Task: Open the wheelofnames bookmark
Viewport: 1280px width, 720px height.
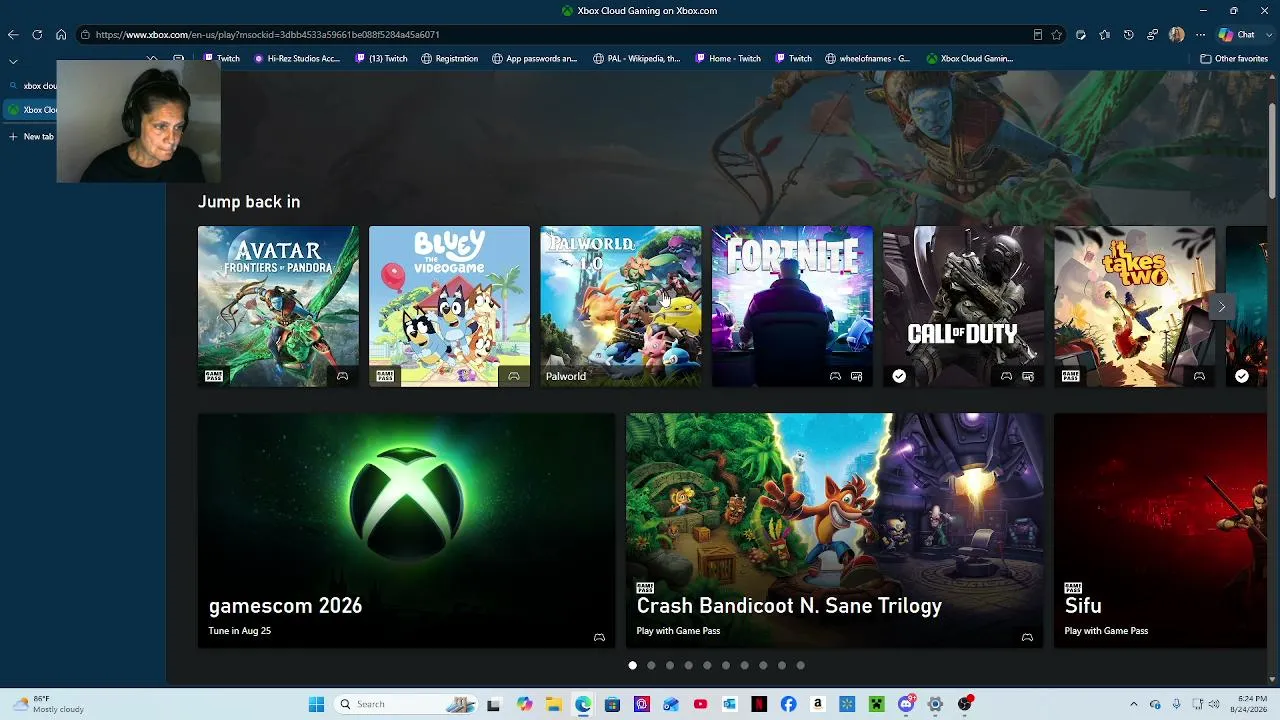Action: tap(868, 58)
